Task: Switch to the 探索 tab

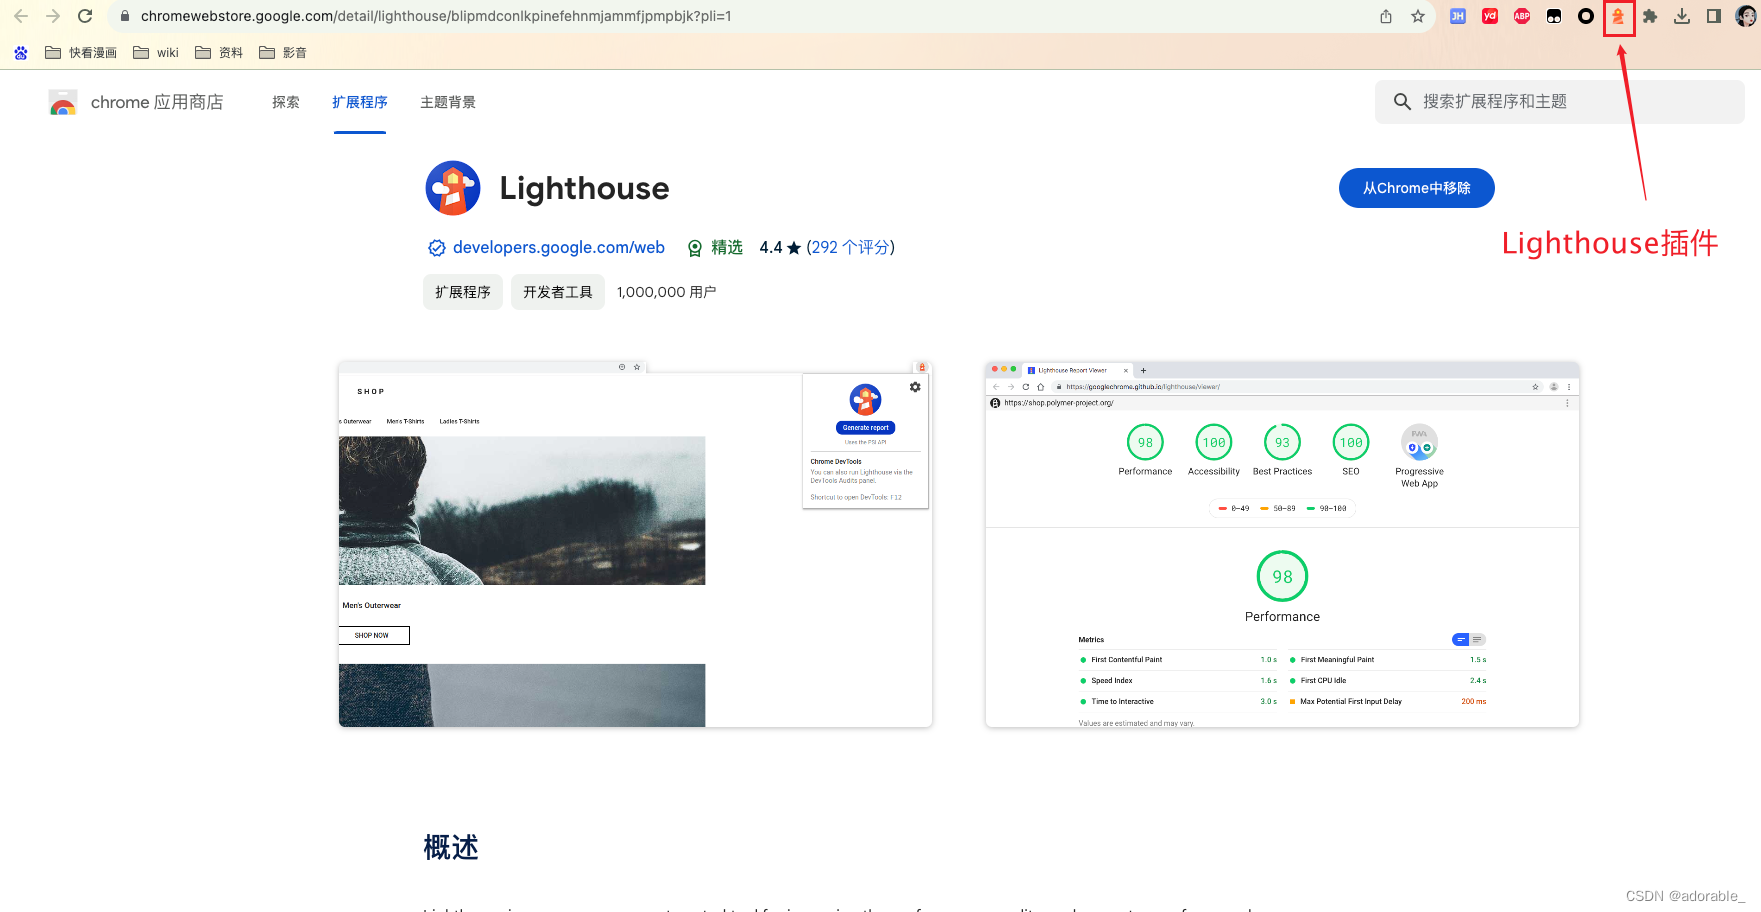Action: click(286, 102)
